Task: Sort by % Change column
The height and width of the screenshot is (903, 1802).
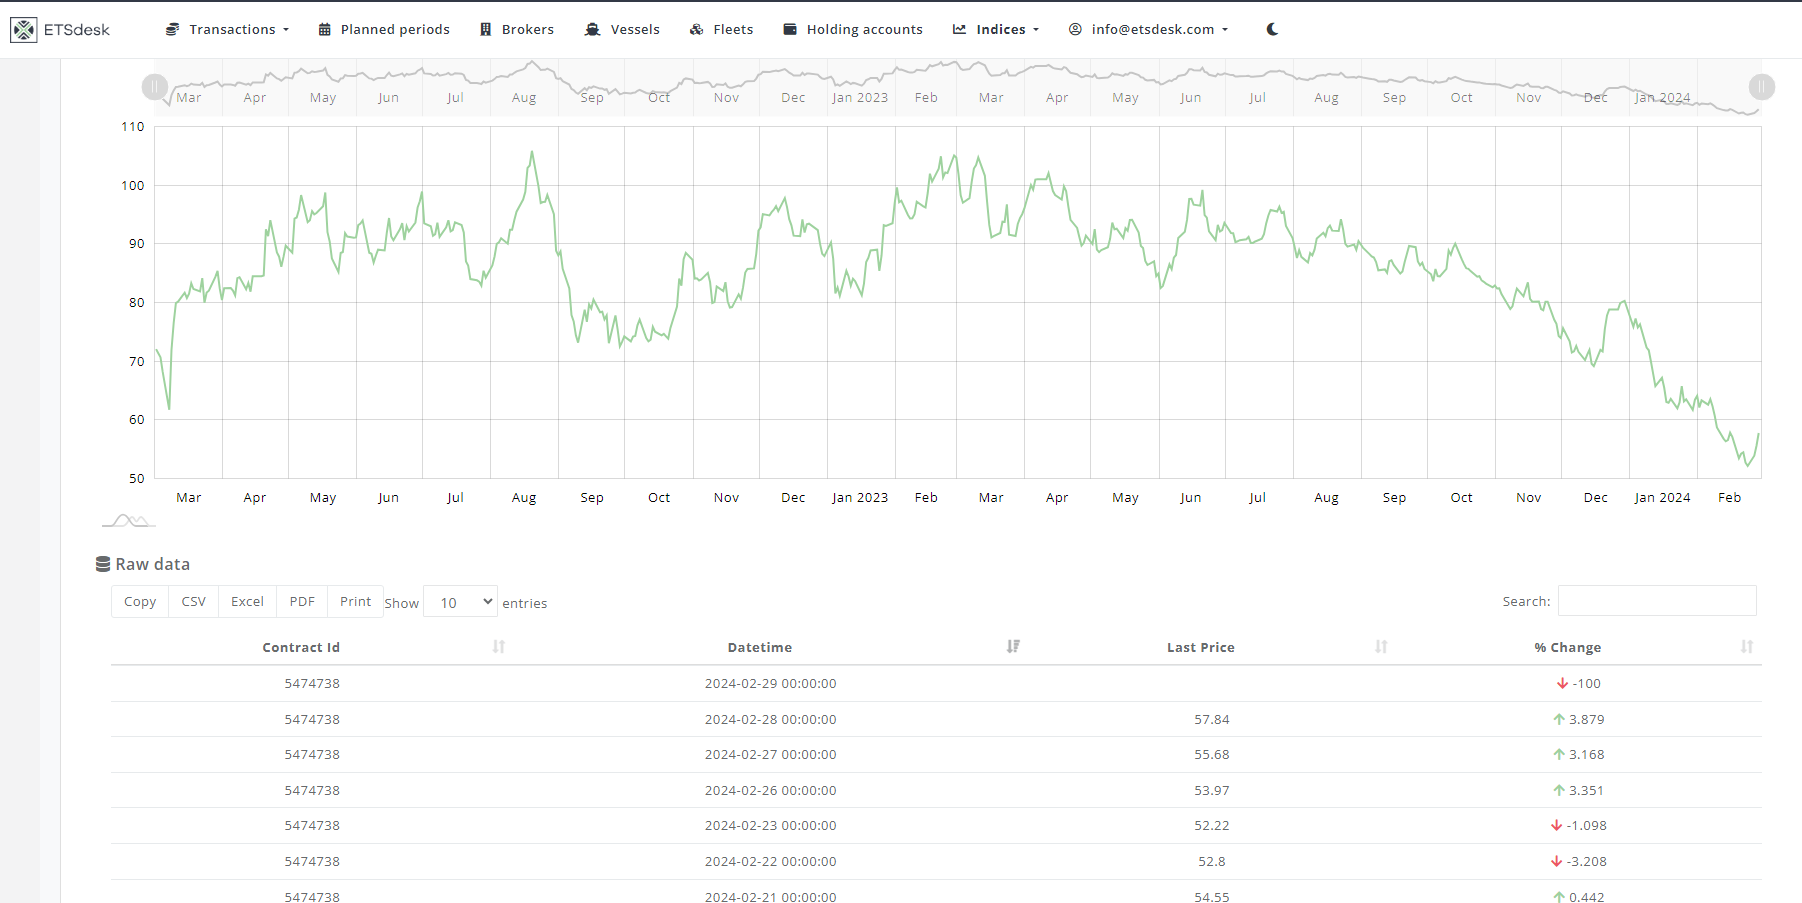Action: click(1747, 647)
